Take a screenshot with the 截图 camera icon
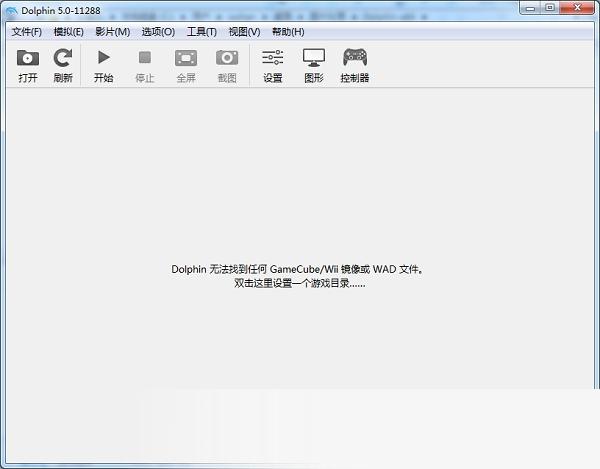Screen dimensions: 600x469 (x=227, y=58)
